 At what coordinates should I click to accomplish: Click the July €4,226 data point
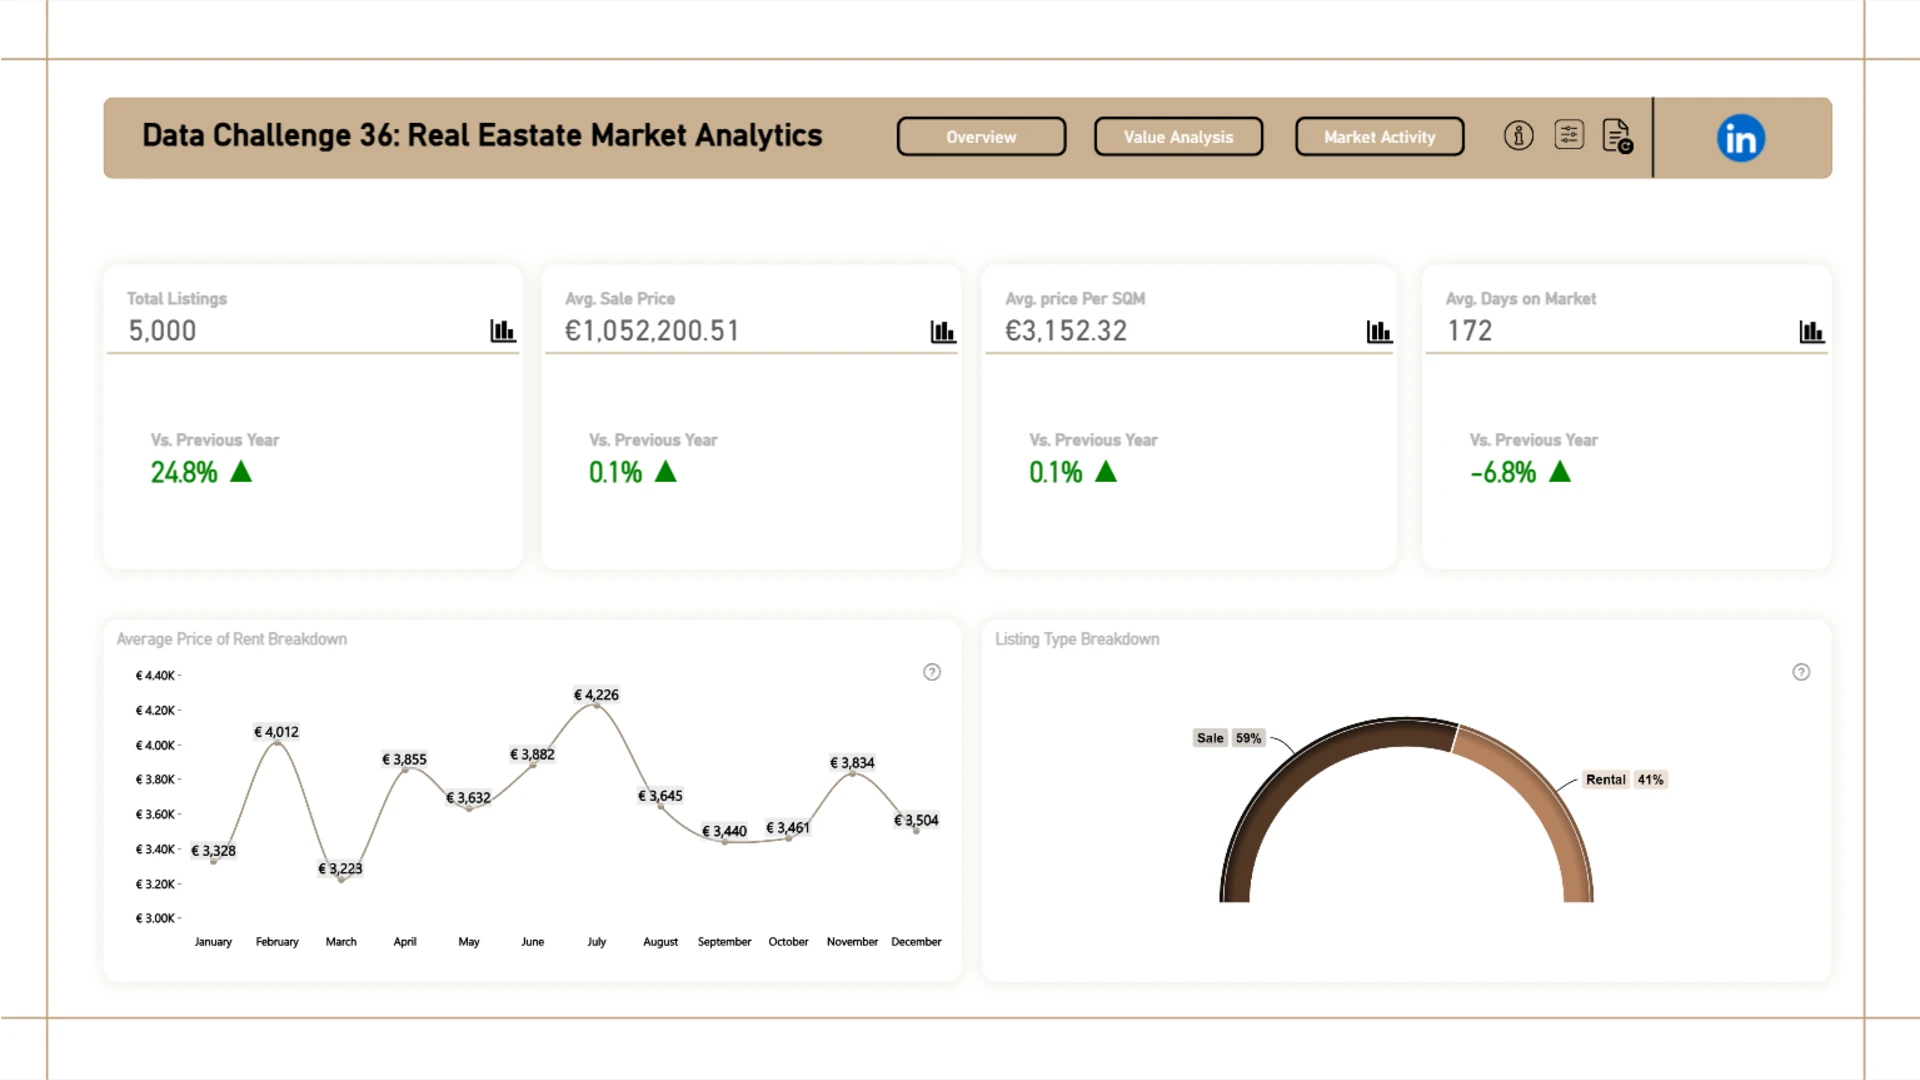597,706
